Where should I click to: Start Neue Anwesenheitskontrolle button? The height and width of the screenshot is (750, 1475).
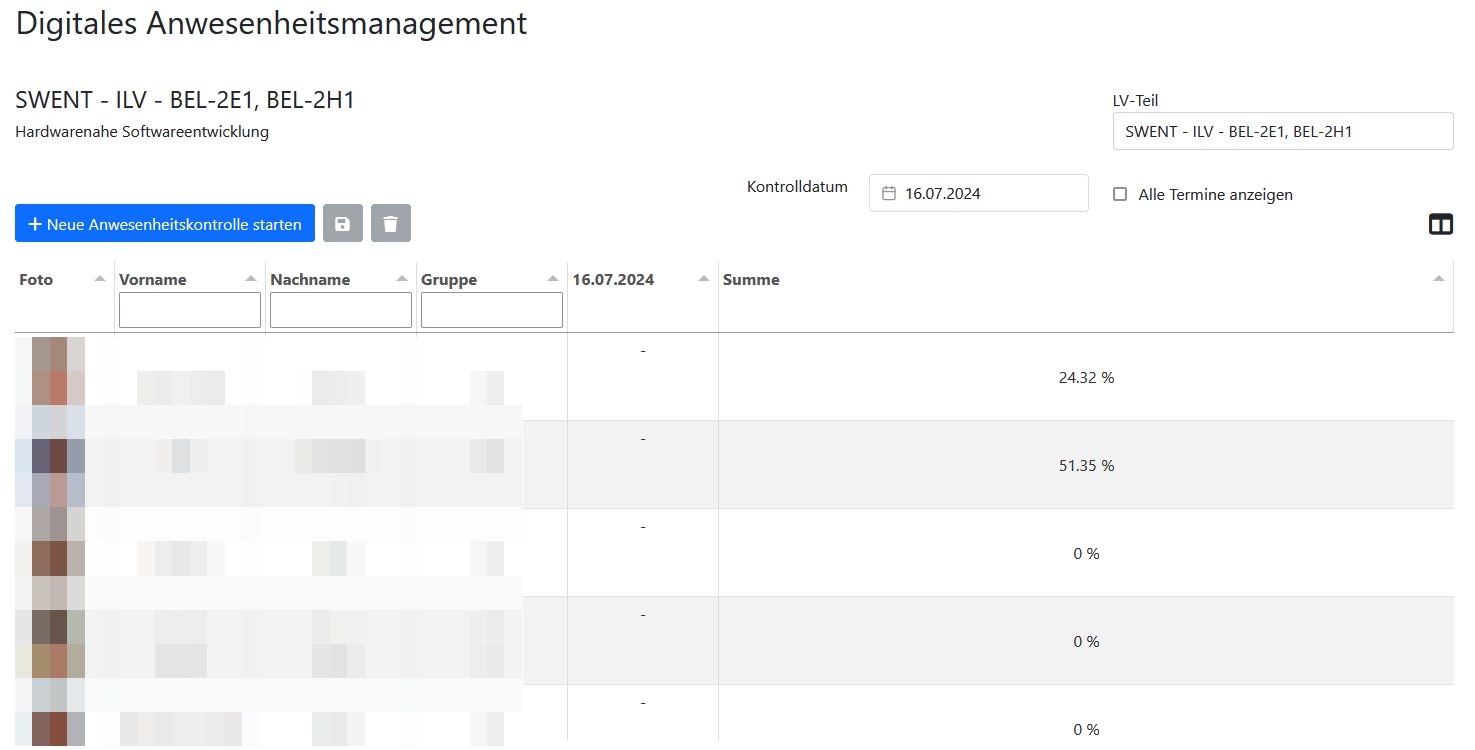[x=165, y=224]
